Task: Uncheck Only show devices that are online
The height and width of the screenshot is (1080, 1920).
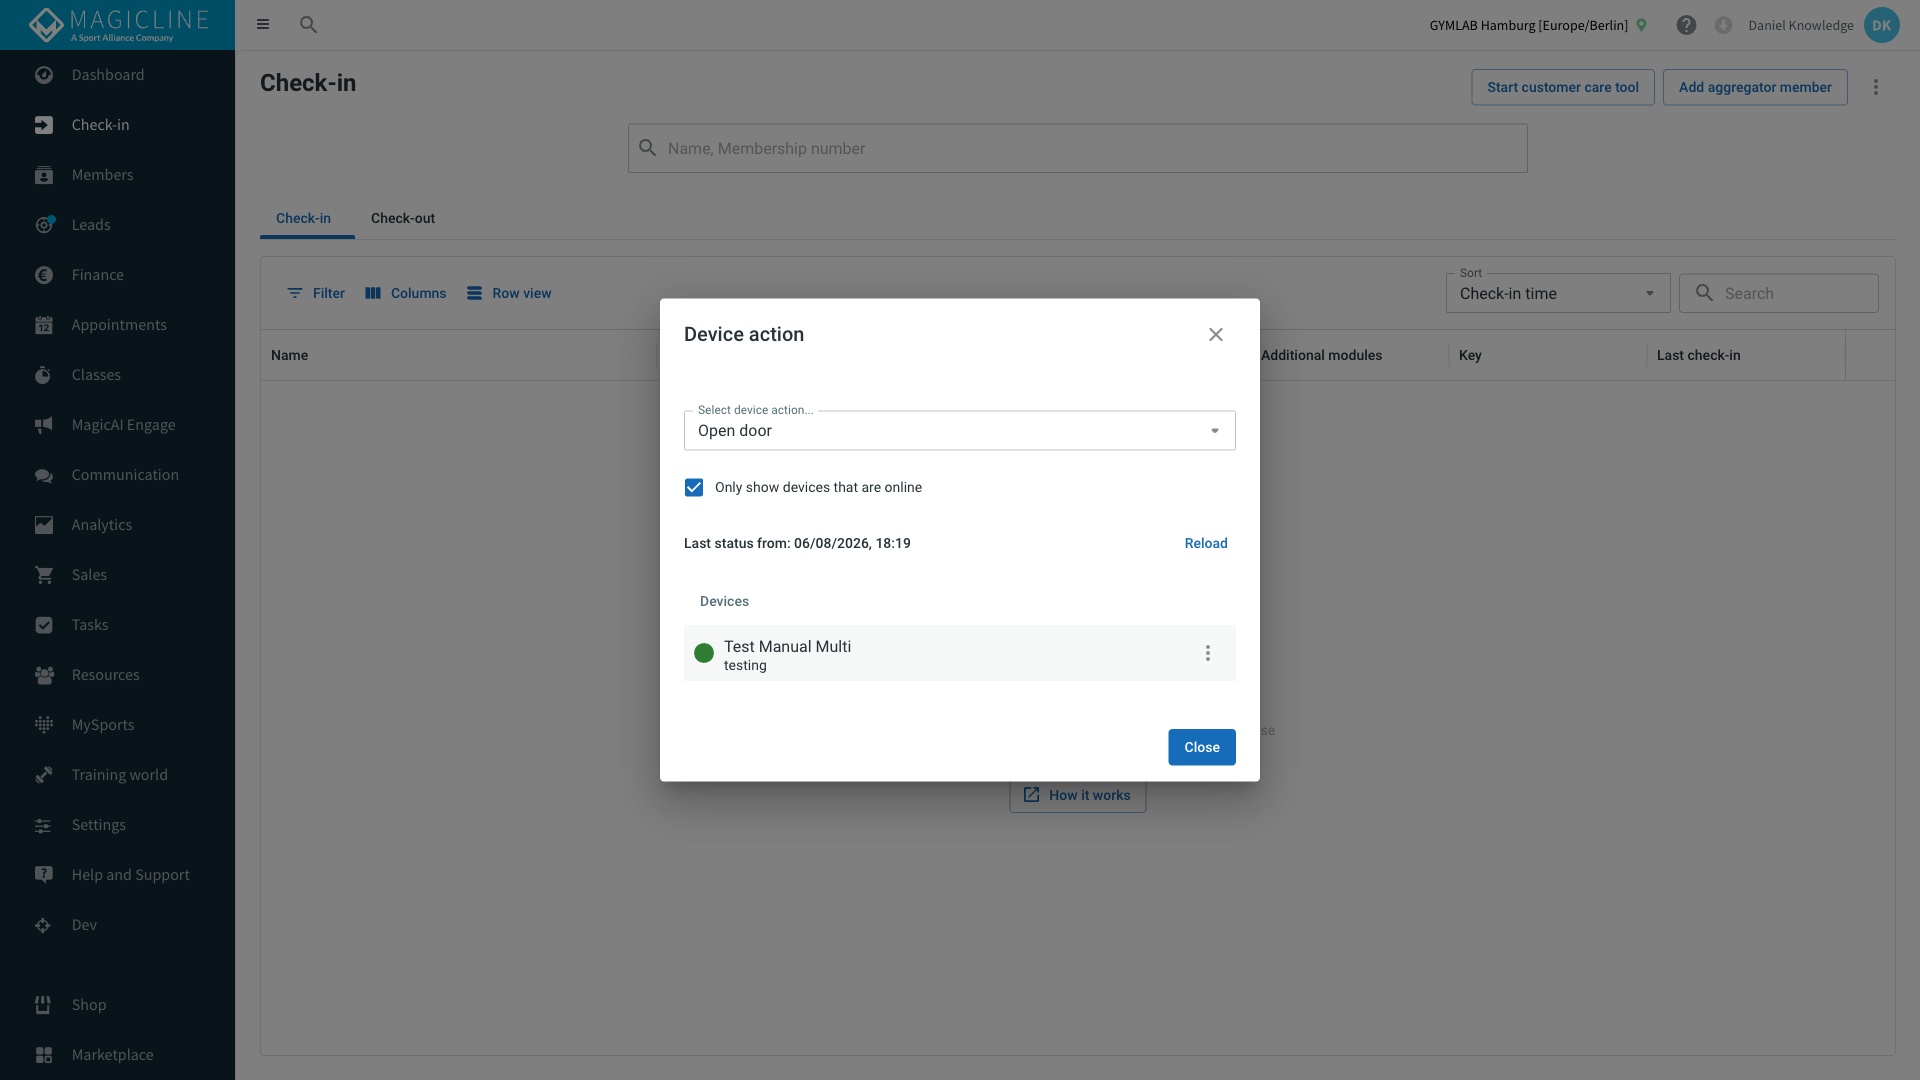Action: (694, 487)
